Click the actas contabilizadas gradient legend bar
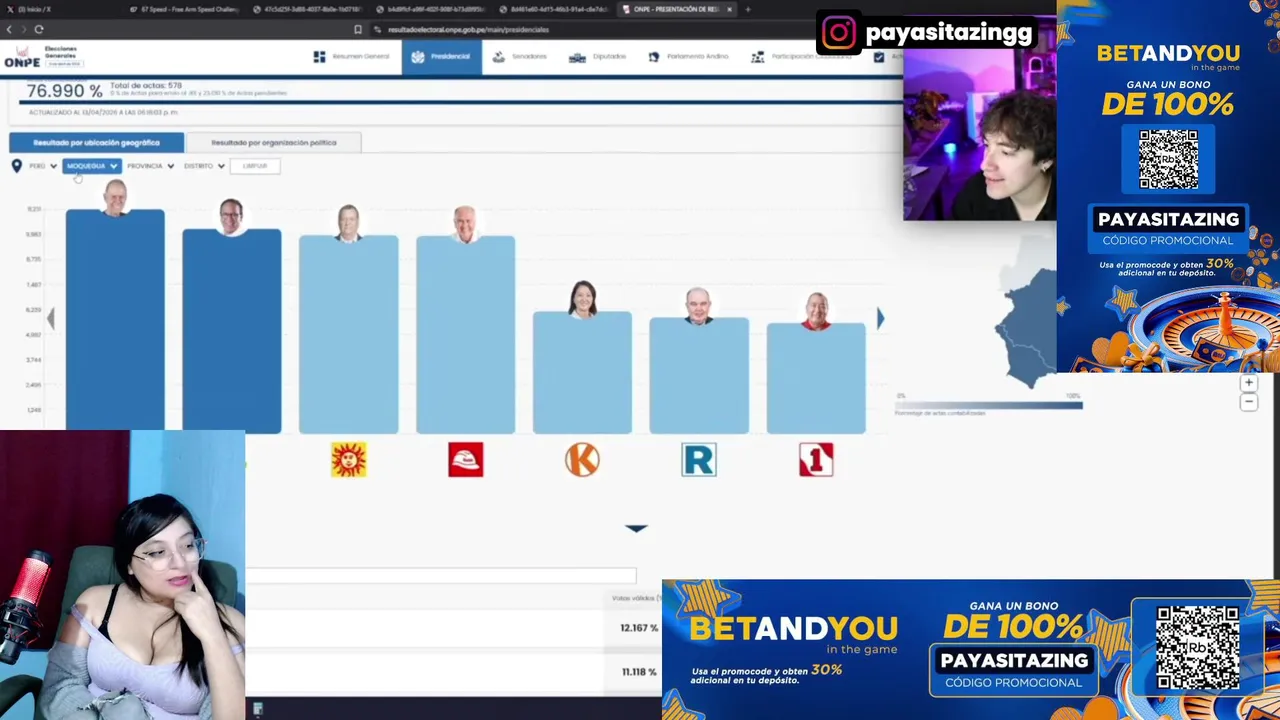Image resolution: width=1280 pixels, height=720 pixels. (988, 405)
